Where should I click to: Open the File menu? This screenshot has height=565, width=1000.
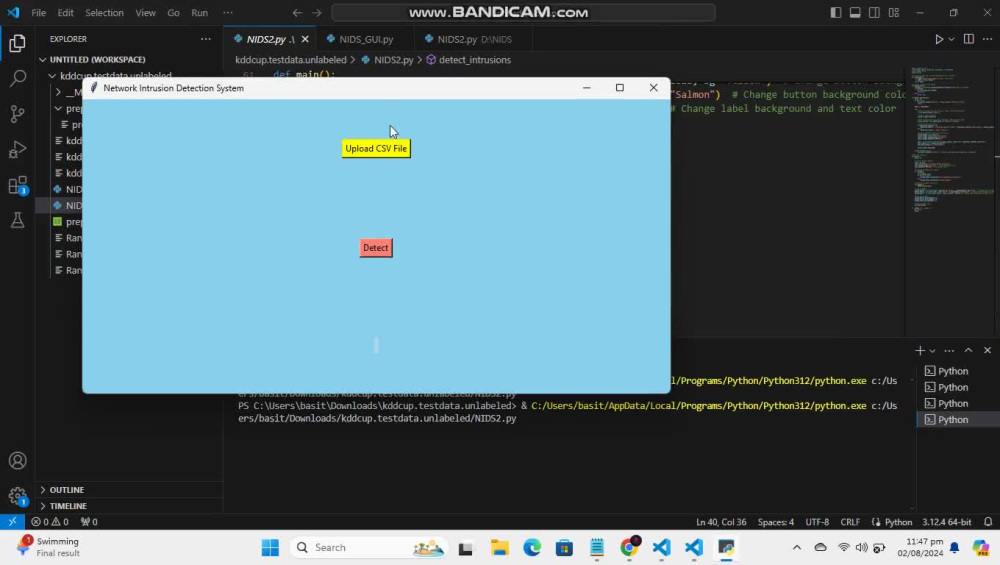(38, 12)
